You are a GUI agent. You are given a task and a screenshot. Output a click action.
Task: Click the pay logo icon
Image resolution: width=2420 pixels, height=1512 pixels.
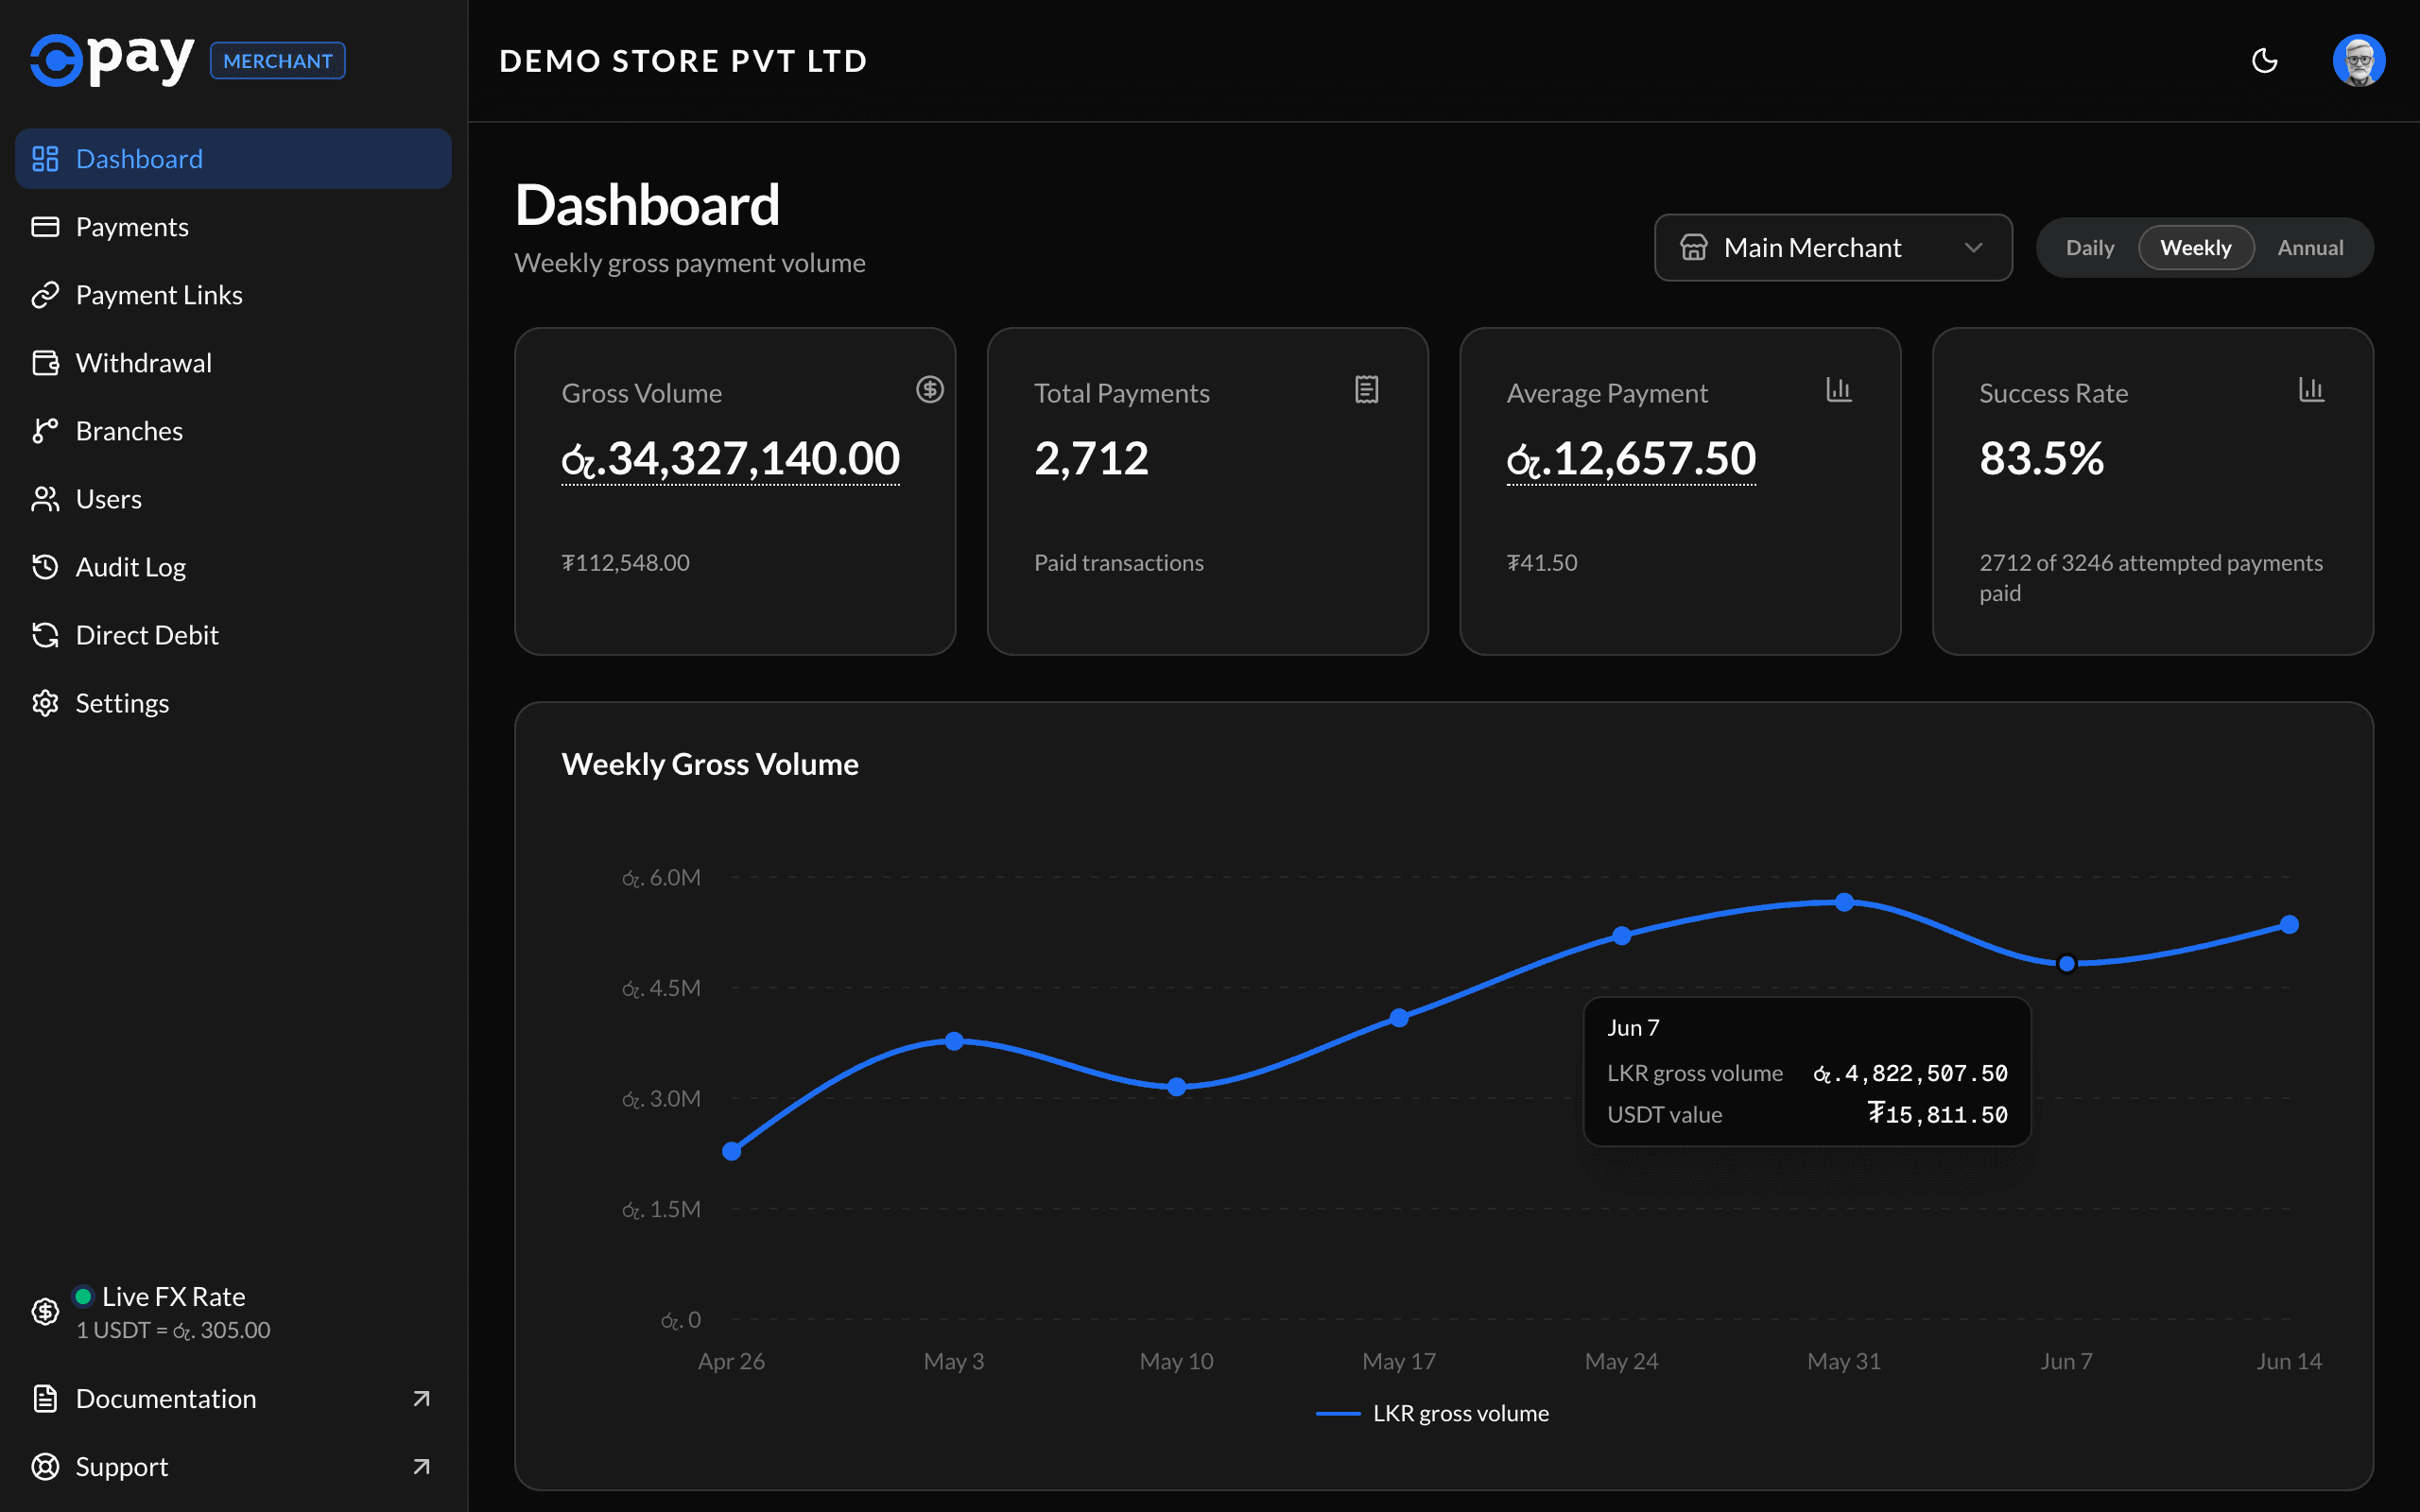point(112,60)
